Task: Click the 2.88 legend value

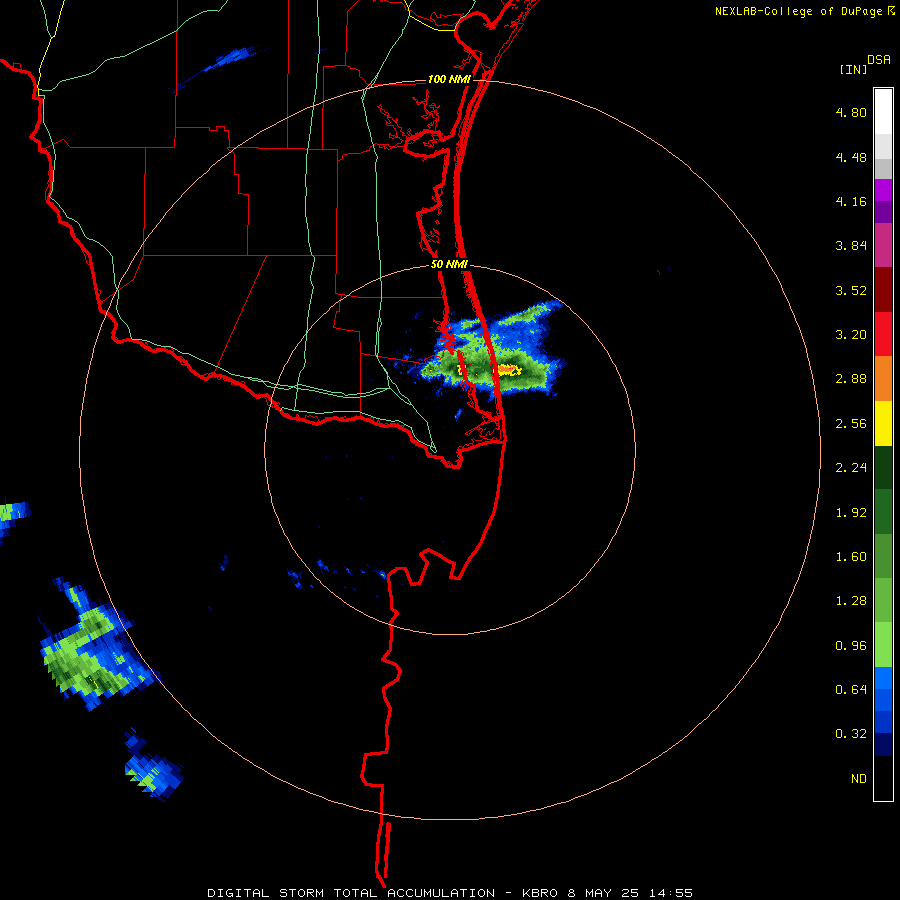Action: 851,379
